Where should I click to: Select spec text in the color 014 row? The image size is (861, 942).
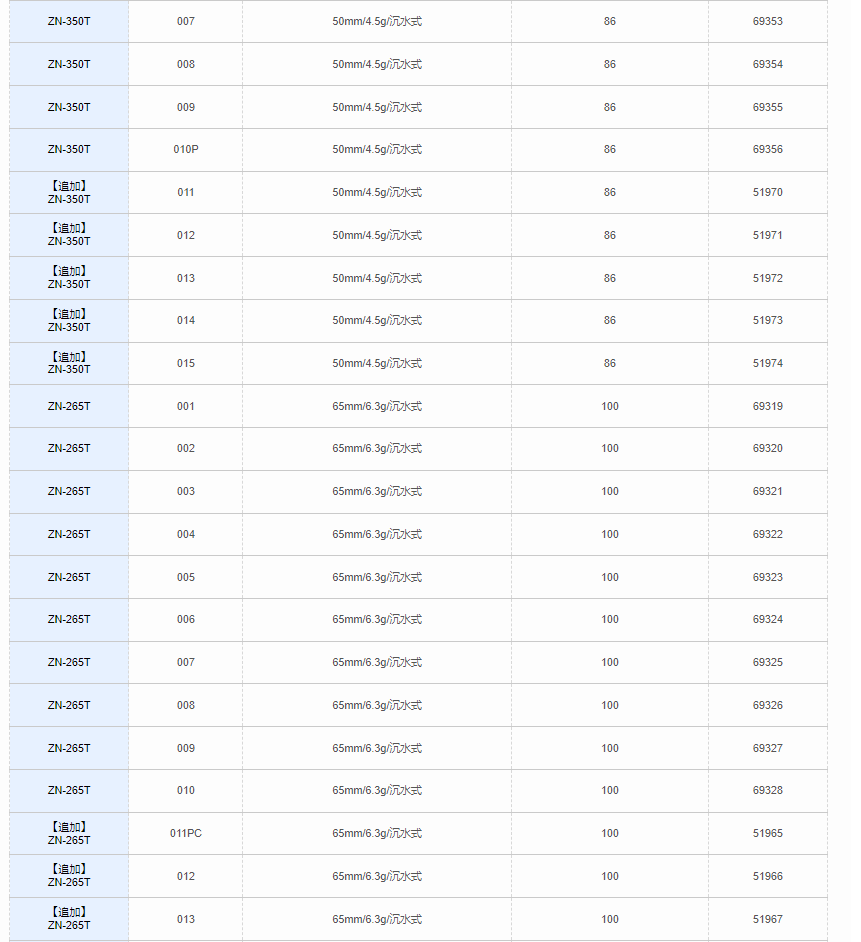tap(377, 320)
